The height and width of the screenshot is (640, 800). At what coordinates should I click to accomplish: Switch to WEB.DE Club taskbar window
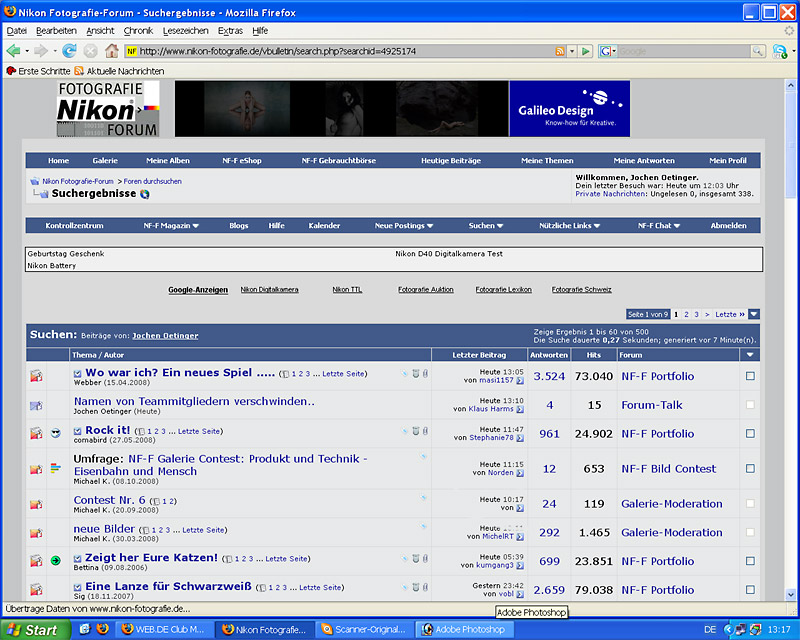163,630
